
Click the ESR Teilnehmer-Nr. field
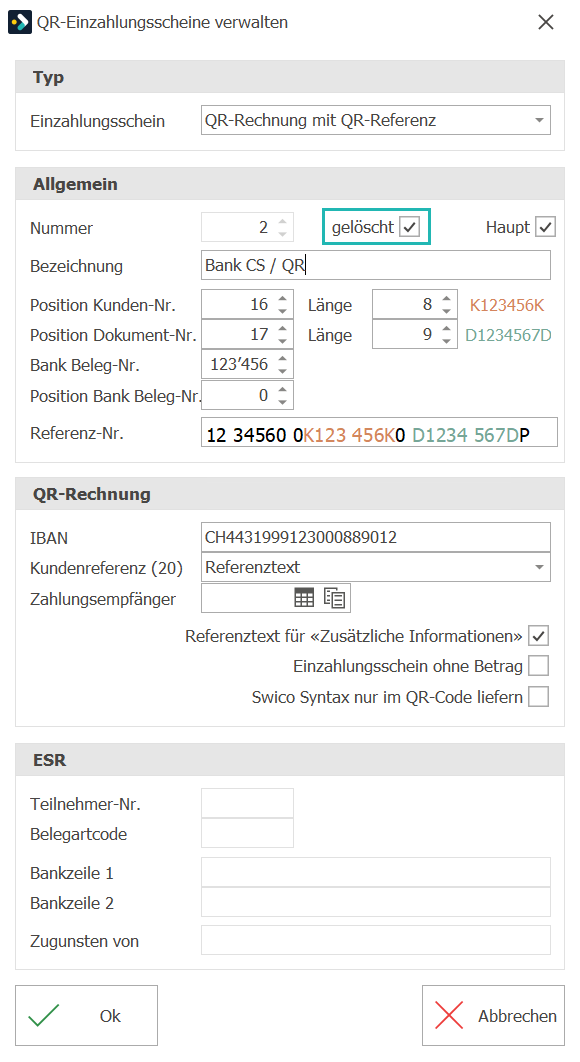click(247, 803)
